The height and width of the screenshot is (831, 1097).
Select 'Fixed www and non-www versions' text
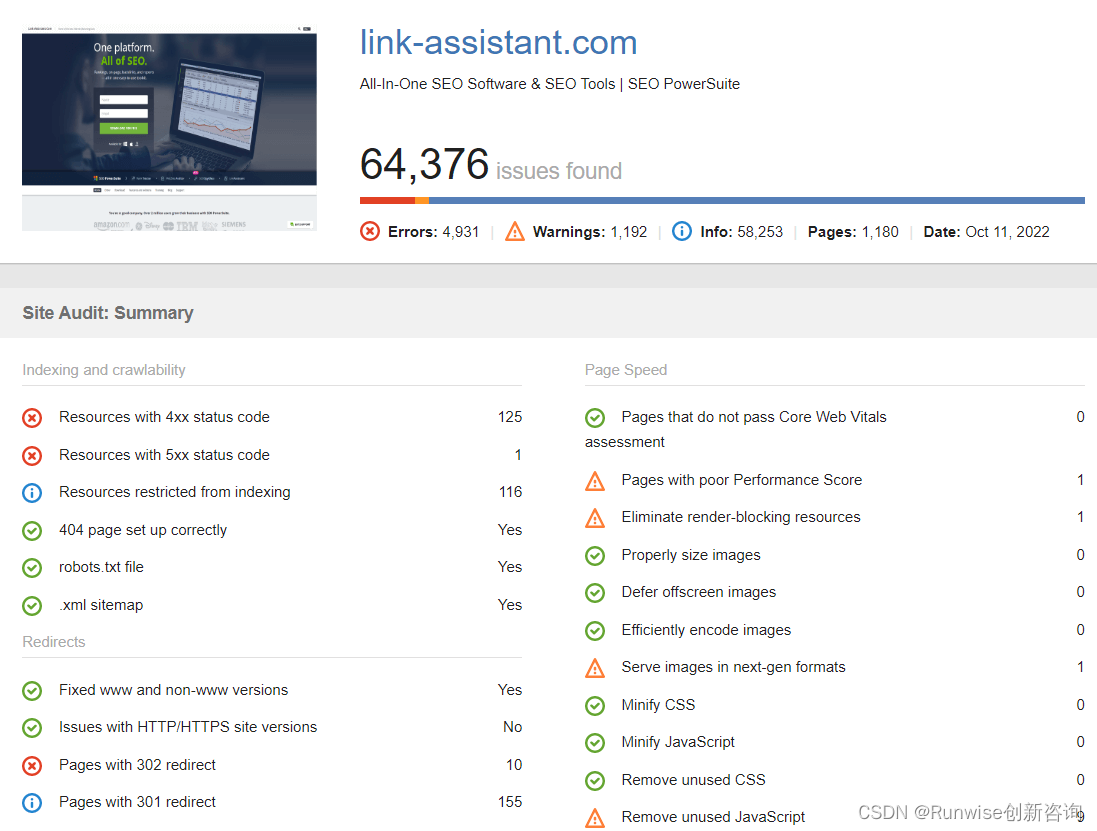[174, 690]
